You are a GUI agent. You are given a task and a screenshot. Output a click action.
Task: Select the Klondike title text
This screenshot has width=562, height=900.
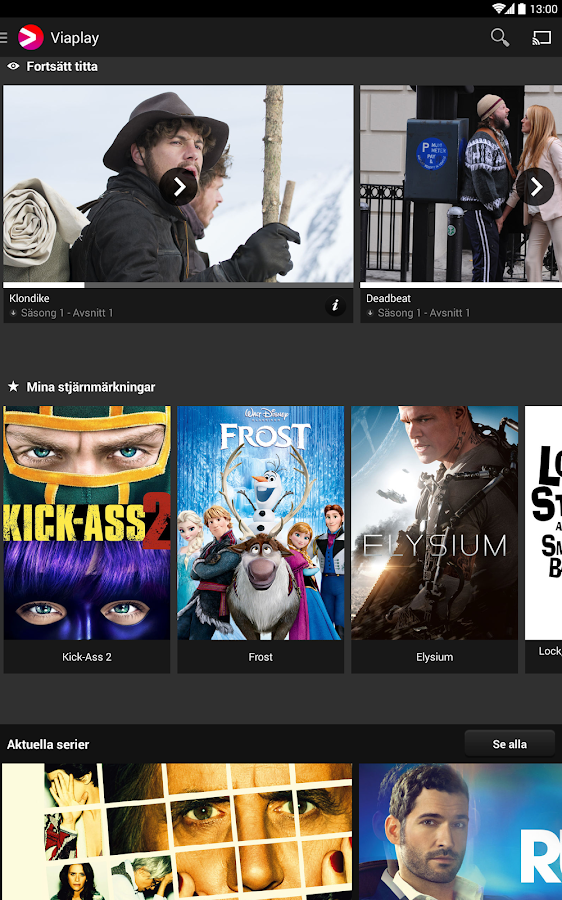coord(29,298)
